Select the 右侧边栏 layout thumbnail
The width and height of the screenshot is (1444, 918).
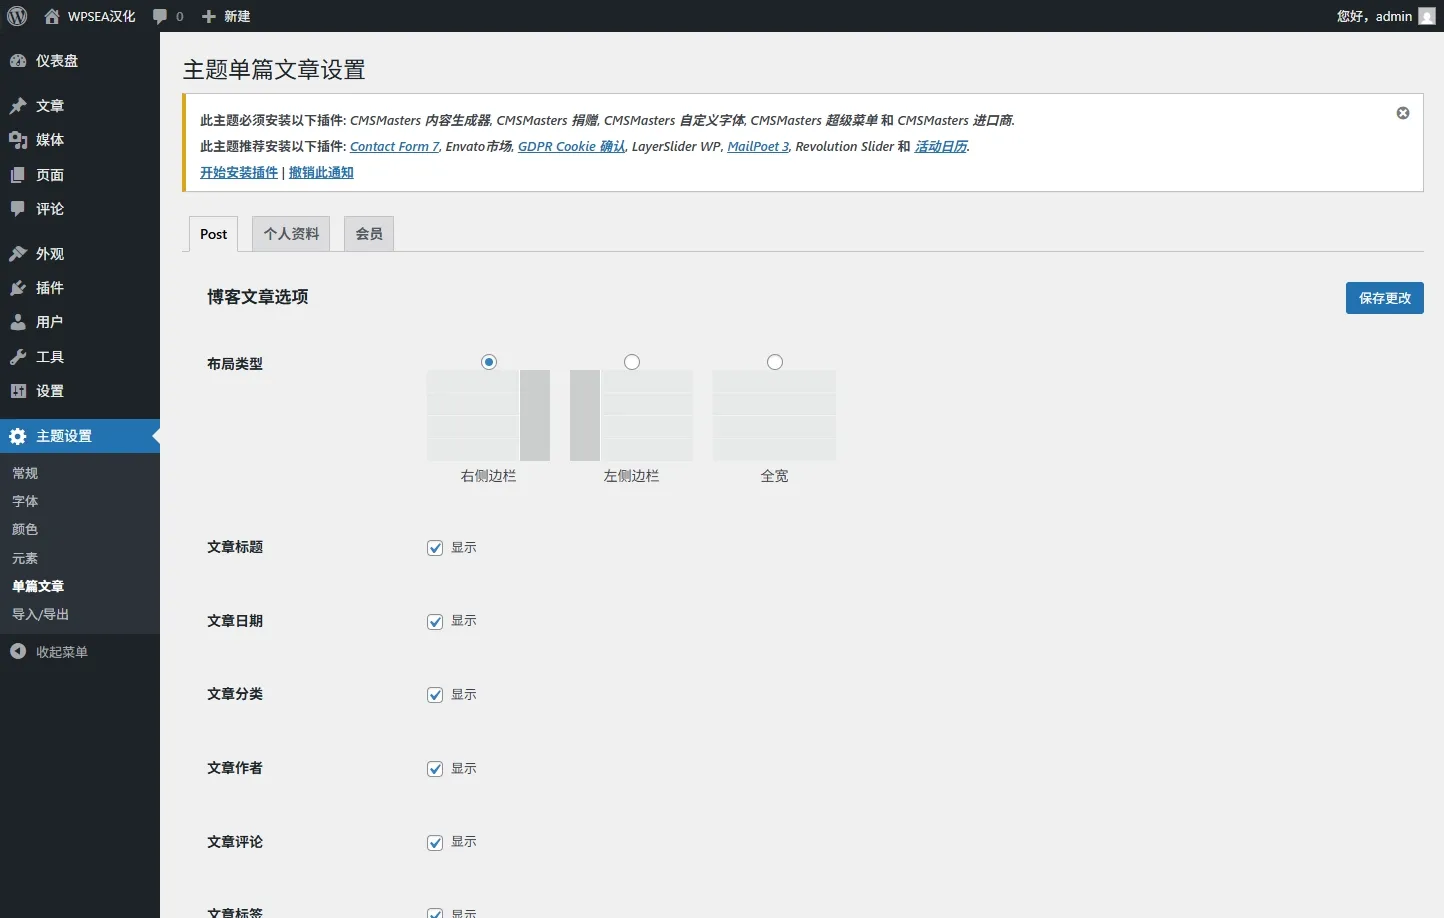pos(488,416)
